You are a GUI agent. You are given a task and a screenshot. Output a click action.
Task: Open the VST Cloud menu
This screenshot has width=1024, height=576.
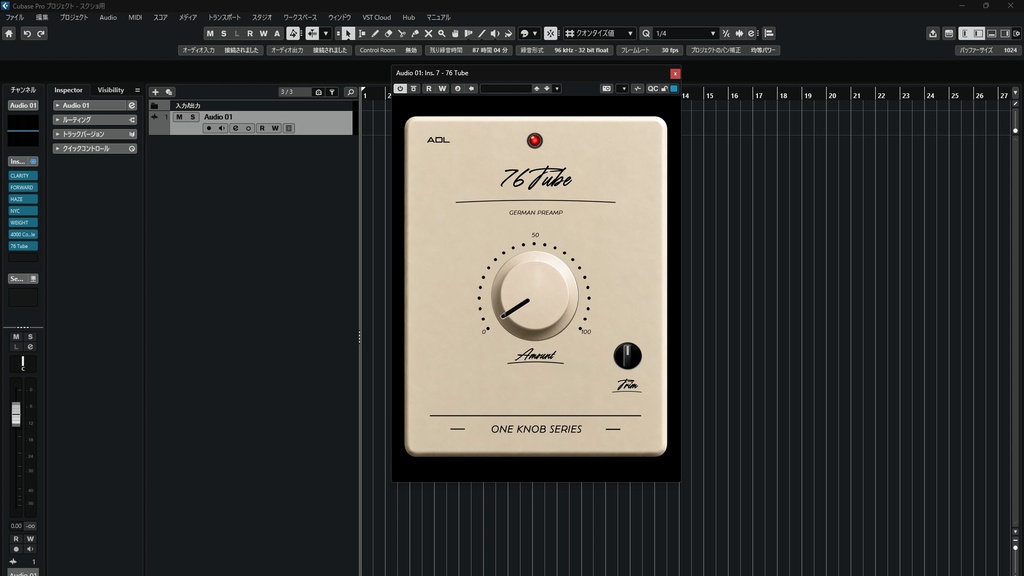coord(377,18)
